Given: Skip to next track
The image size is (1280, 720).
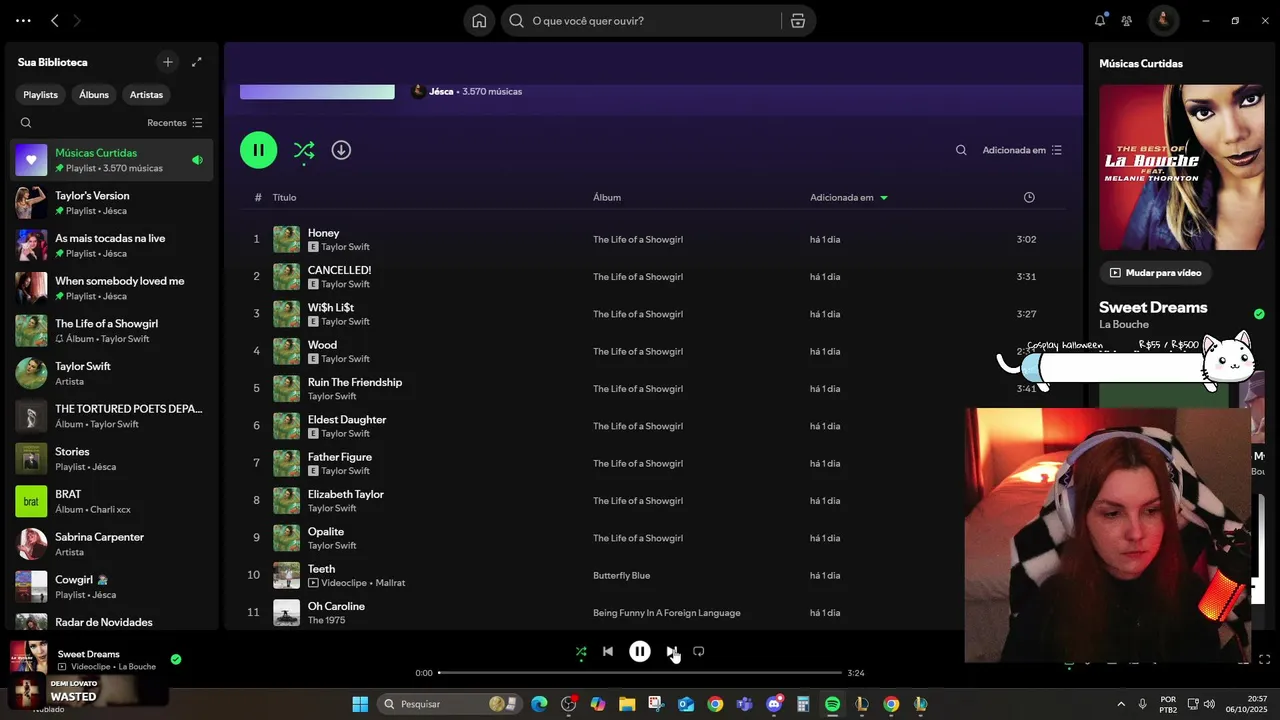Looking at the screenshot, I should 672,652.
